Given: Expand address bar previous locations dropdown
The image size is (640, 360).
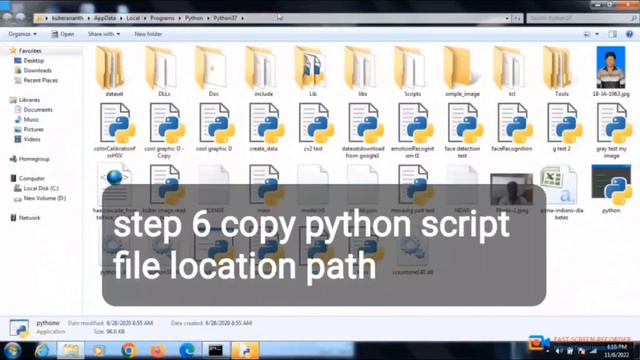Looking at the screenshot, I should click(x=507, y=18).
